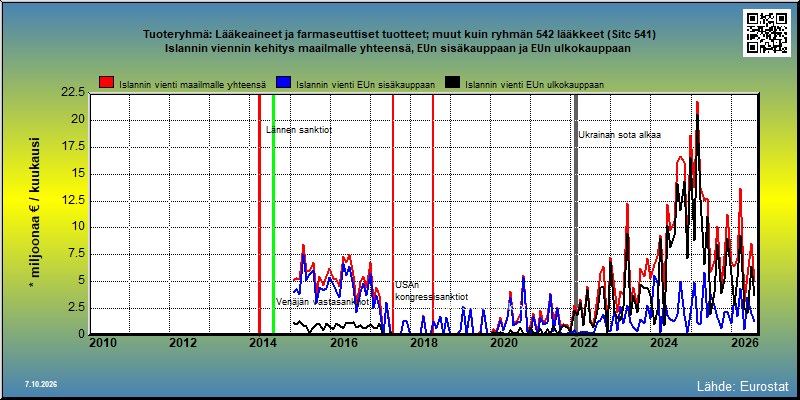
Task: Click the y-axis value 15
Action: (x=78, y=173)
